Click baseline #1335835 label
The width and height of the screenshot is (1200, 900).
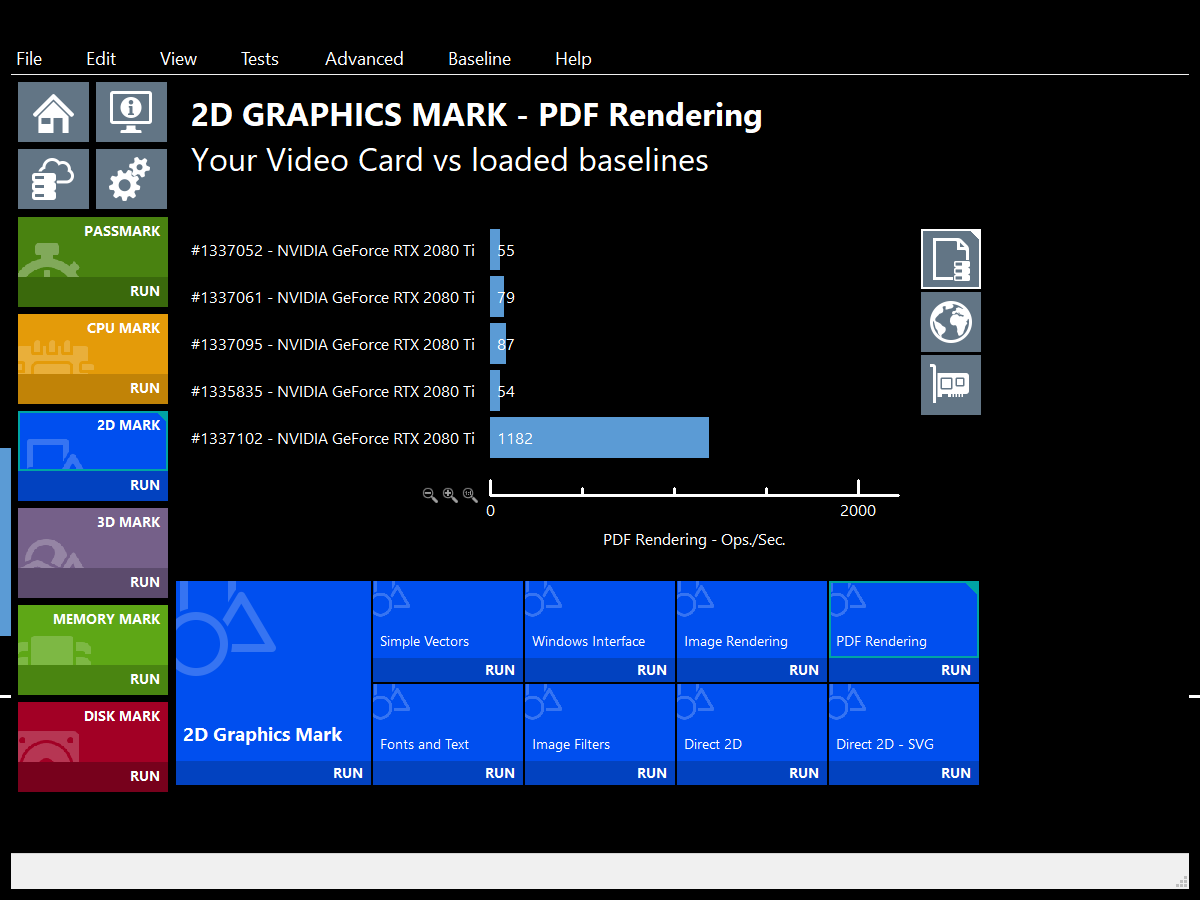click(x=333, y=391)
